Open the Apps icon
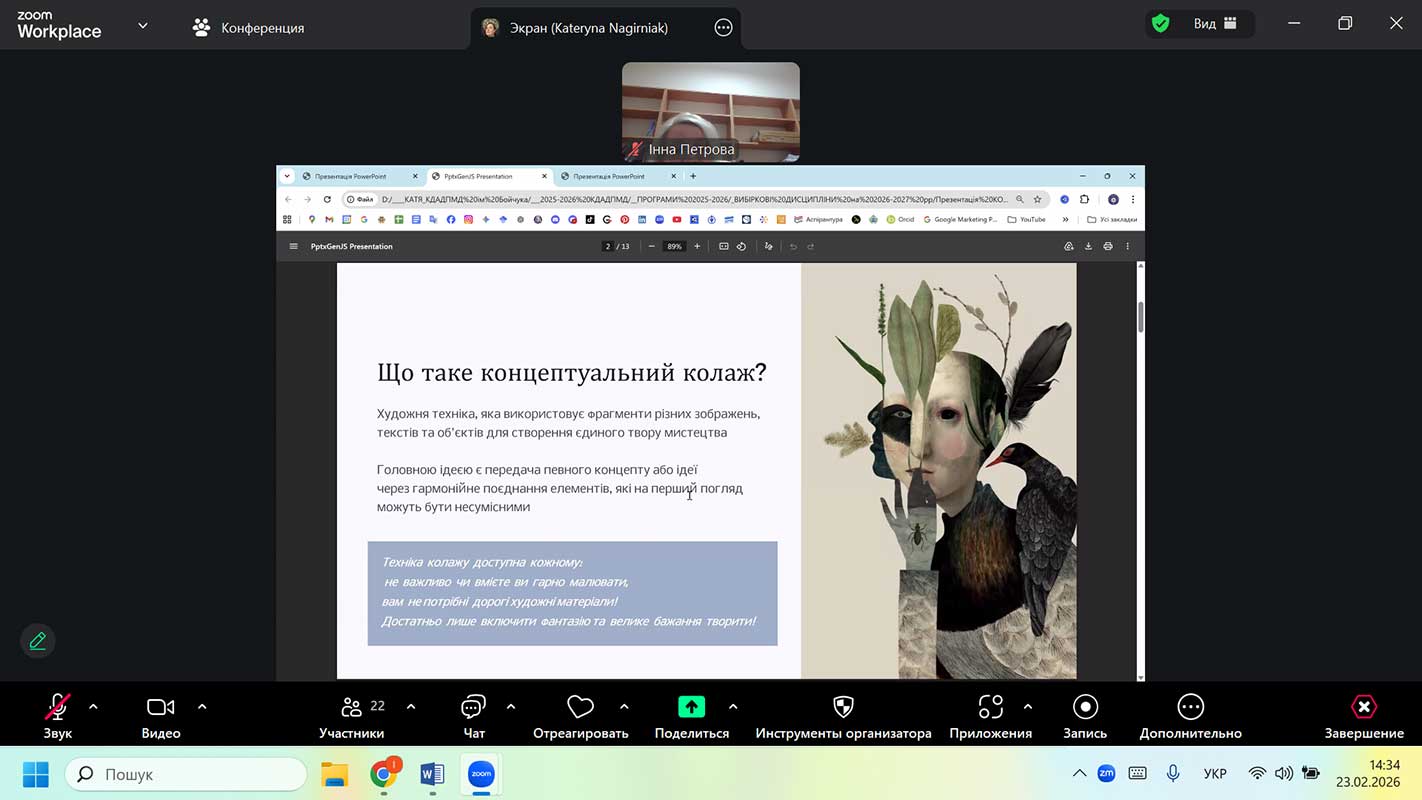This screenshot has height=800, width=1422. [990, 707]
